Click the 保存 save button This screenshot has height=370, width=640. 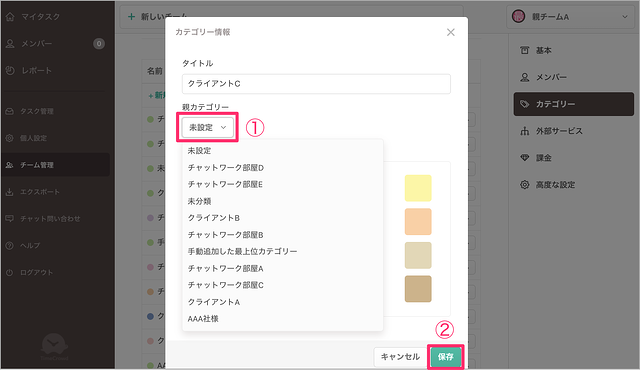click(446, 357)
